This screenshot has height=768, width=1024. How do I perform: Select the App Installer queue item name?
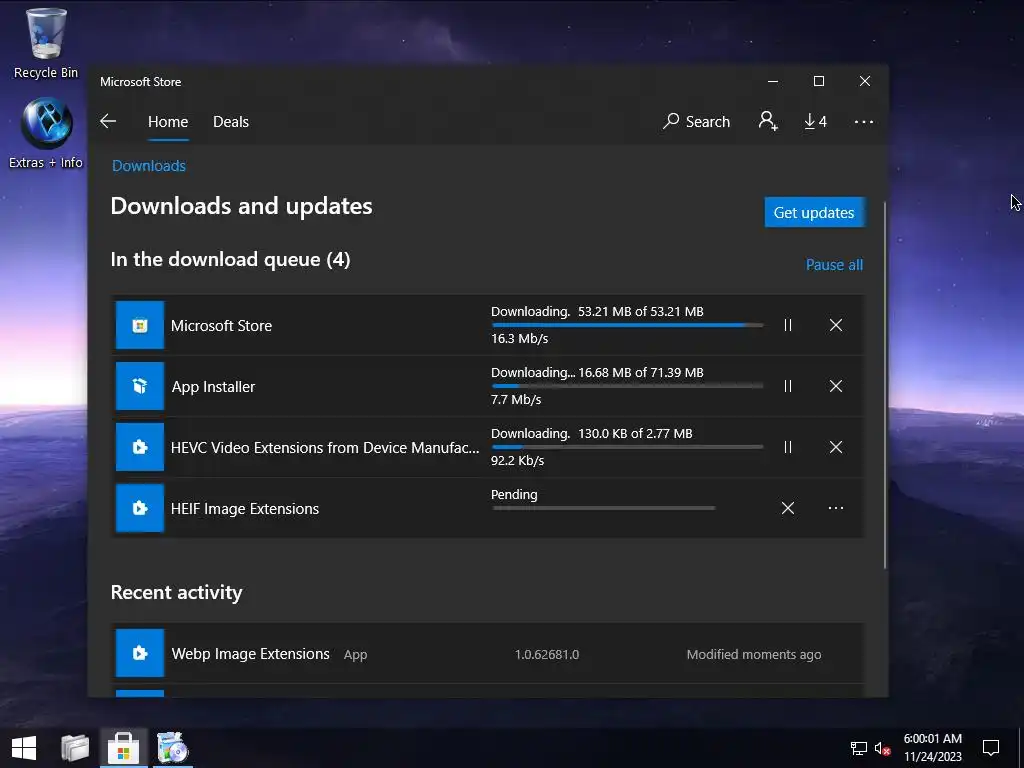pyautogui.click(x=213, y=387)
